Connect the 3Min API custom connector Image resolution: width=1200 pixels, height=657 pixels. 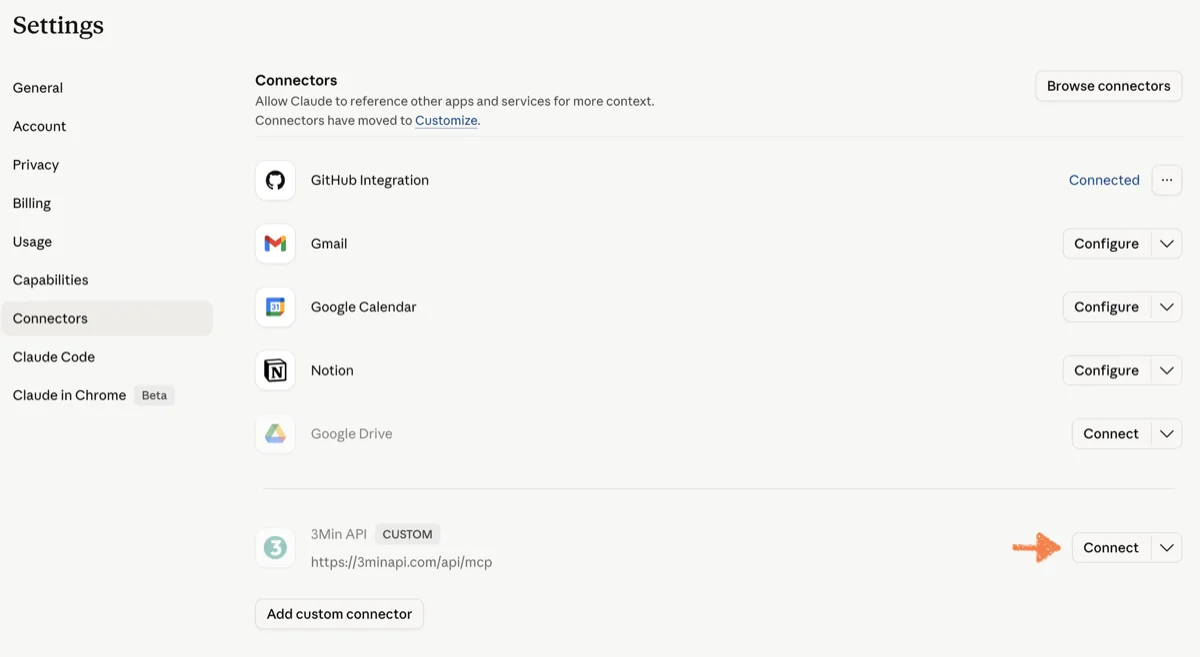1110,548
